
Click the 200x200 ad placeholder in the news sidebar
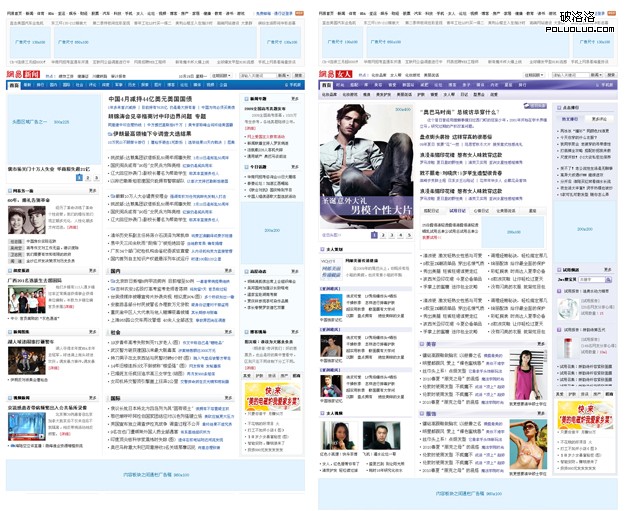[x=272, y=233]
